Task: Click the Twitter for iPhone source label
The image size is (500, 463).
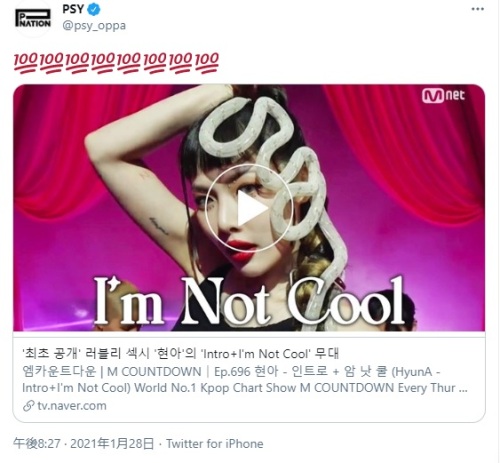Action: [215, 444]
